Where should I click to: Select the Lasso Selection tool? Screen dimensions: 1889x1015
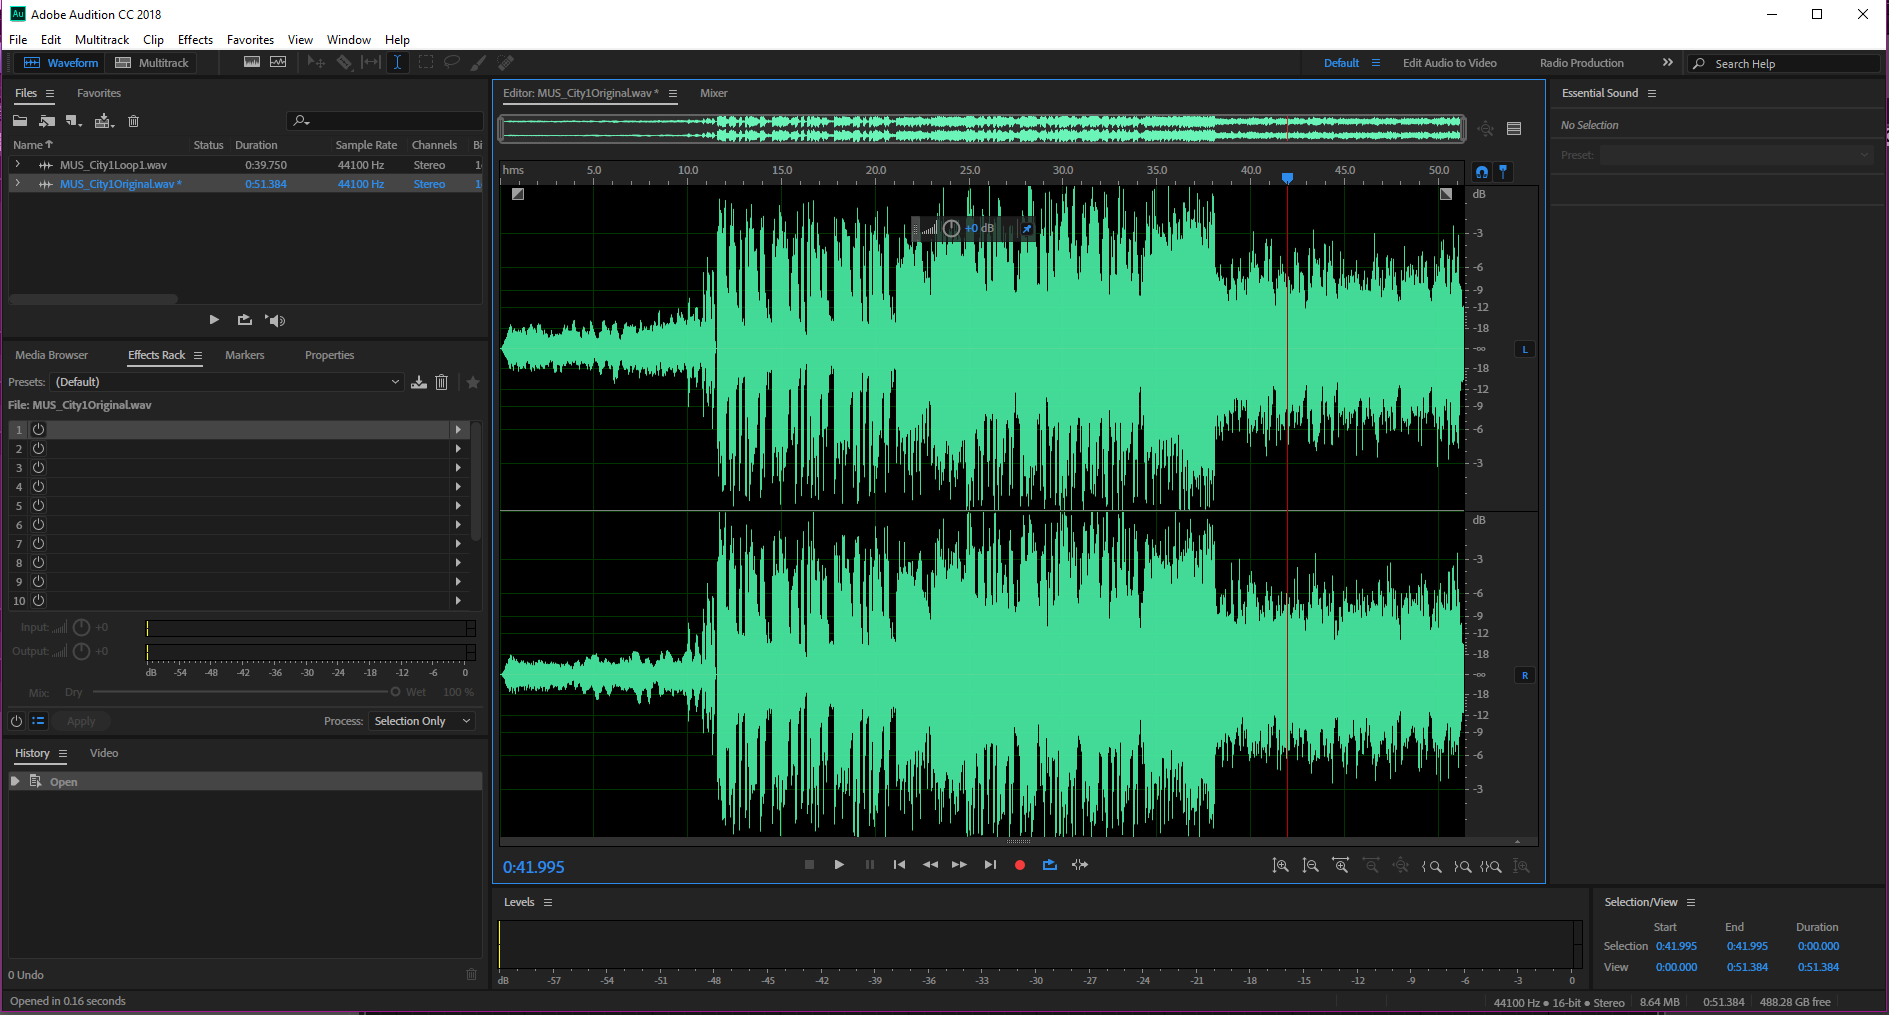point(452,62)
